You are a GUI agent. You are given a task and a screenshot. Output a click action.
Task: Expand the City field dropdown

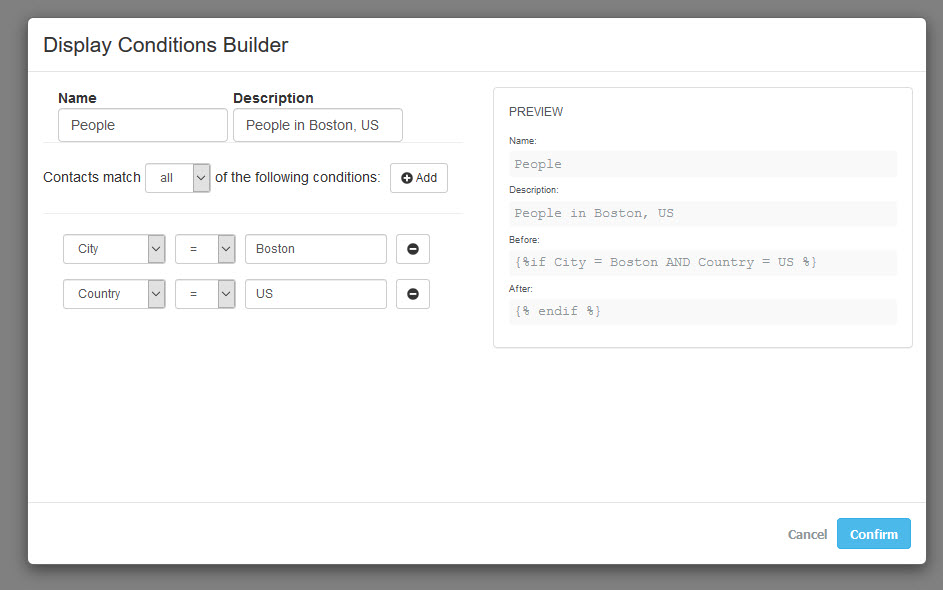pos(114,249)
